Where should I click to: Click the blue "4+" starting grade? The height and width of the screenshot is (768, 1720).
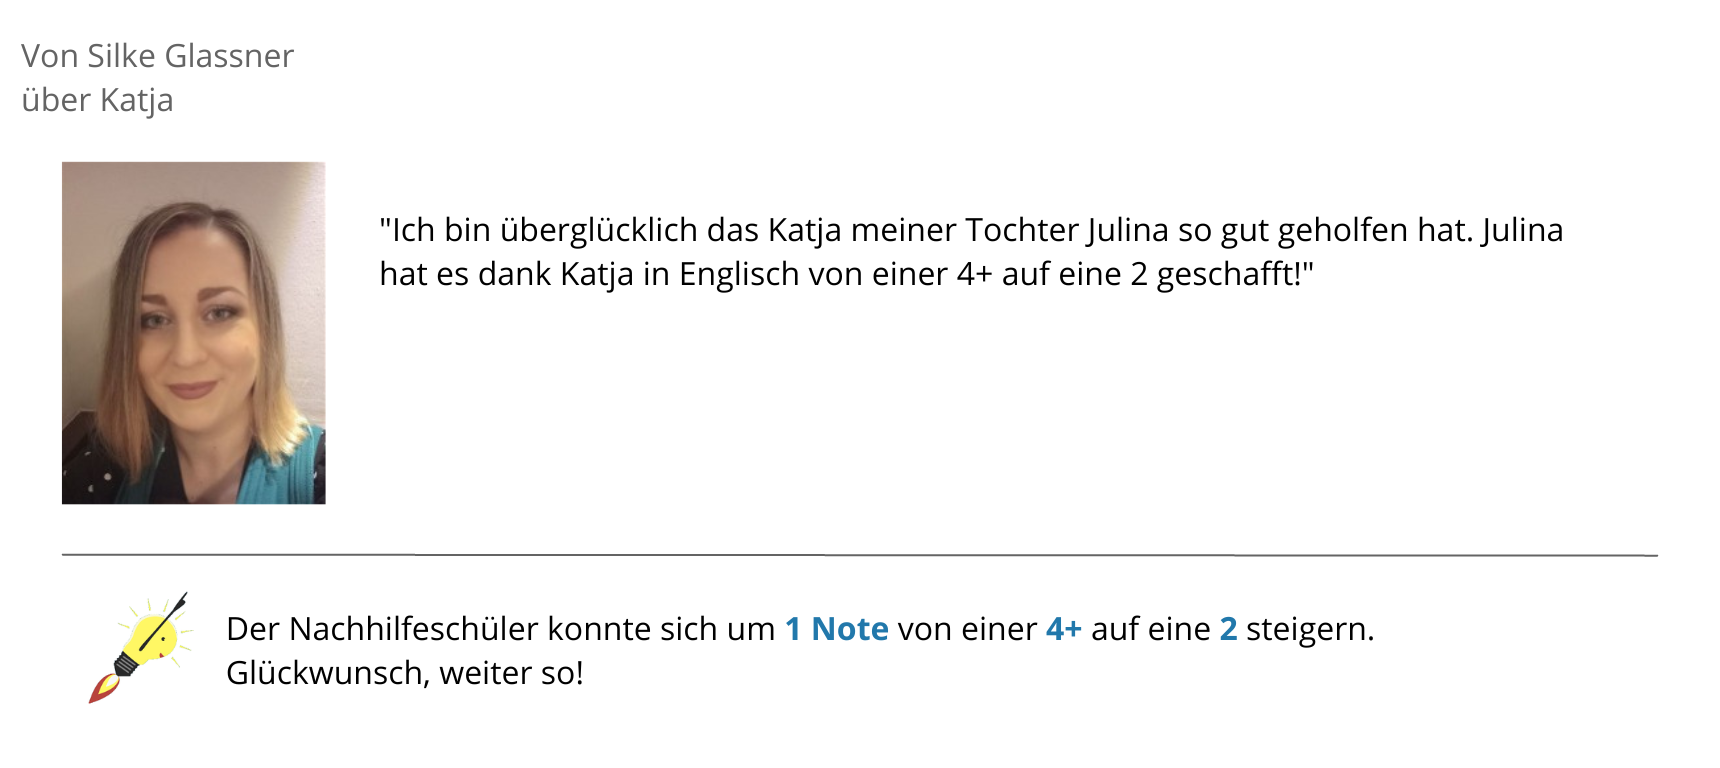(x=1064, y=629)
